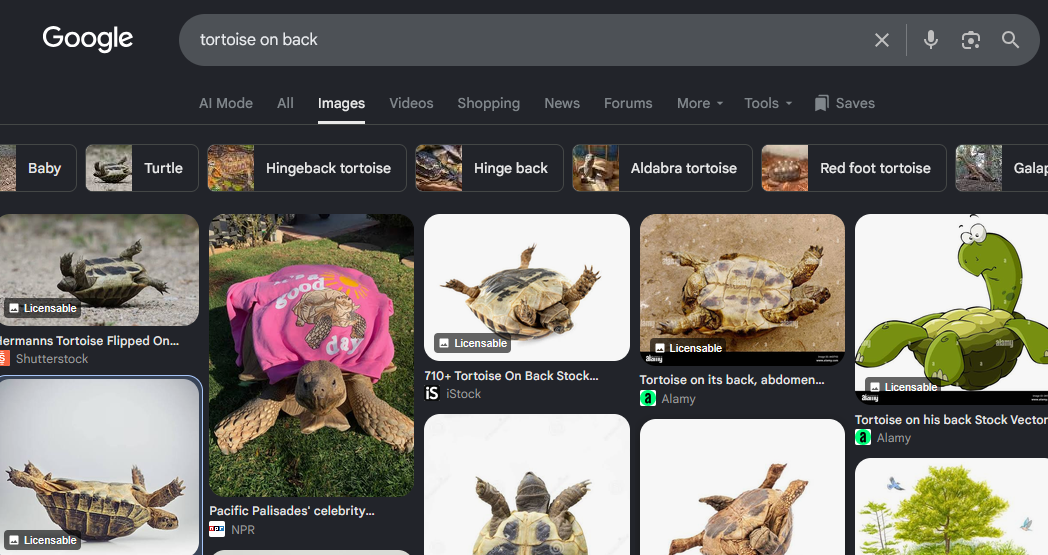The width and height of the screenshot is (1048, 555).
Task: Clear the search box with X icon
Action: point(882,40)
